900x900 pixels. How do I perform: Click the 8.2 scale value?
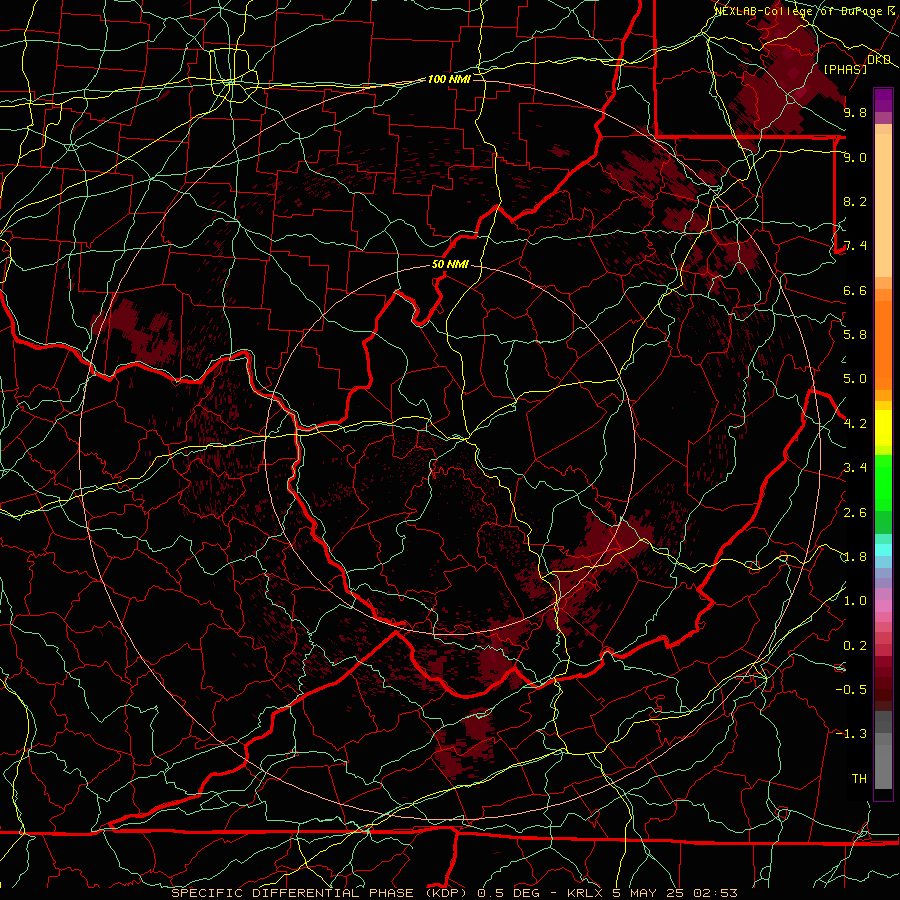pos(855,201)
